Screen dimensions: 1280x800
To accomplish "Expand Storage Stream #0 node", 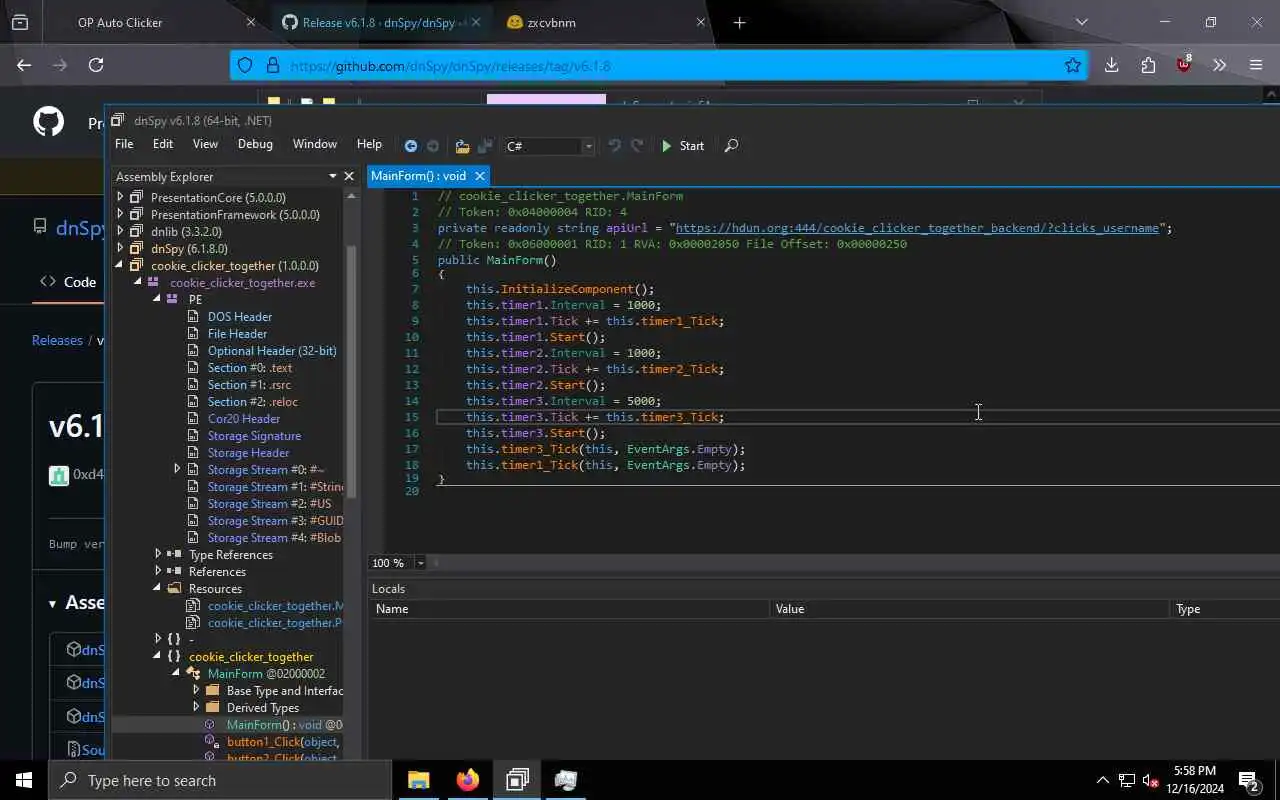I will pyautogui.click(x=177, y=470).
